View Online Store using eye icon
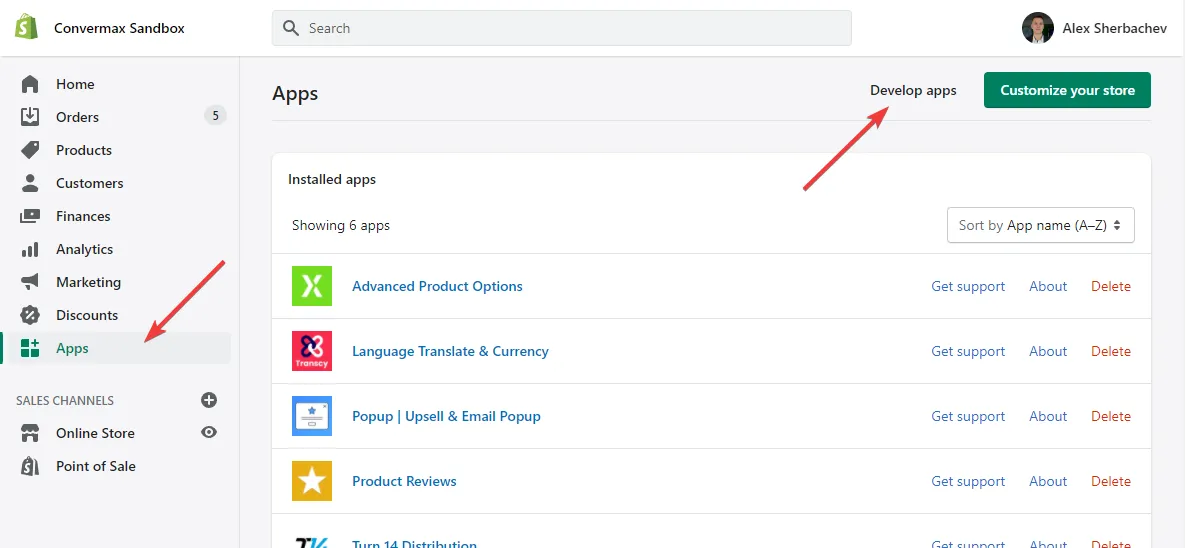Viewport: 1185px width, 548px height. [x=209, y=433]
